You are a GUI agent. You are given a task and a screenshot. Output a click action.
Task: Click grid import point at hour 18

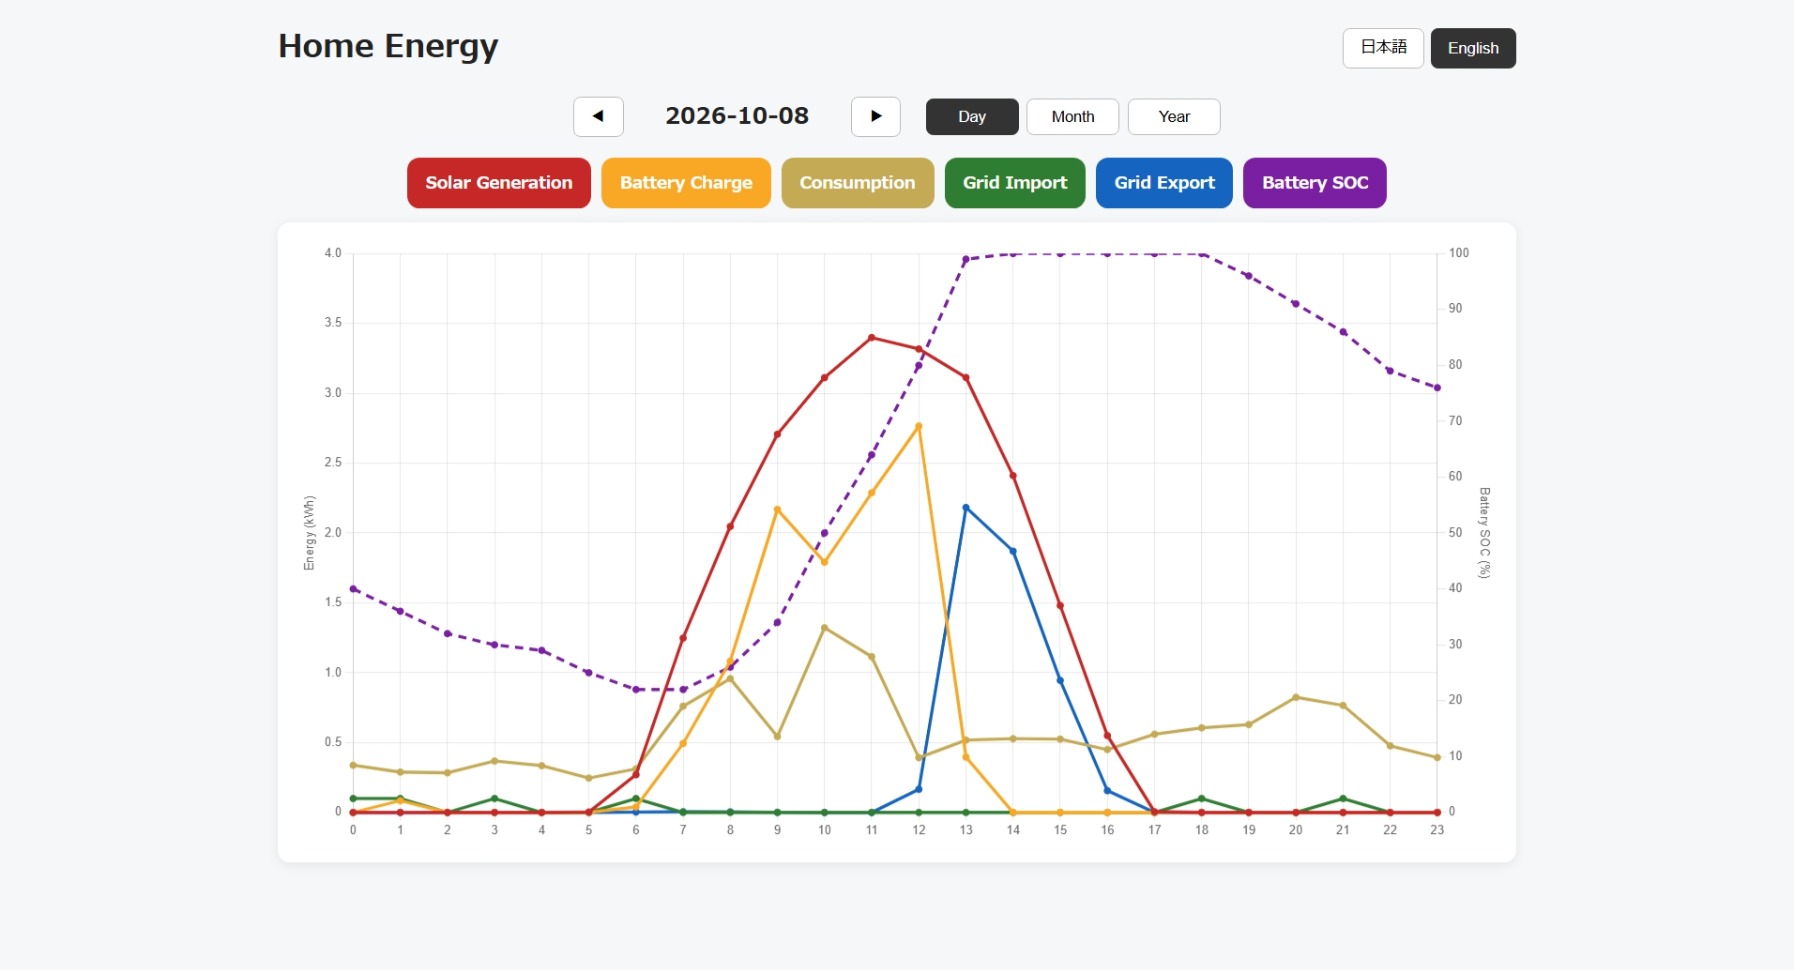(1202, 799)
